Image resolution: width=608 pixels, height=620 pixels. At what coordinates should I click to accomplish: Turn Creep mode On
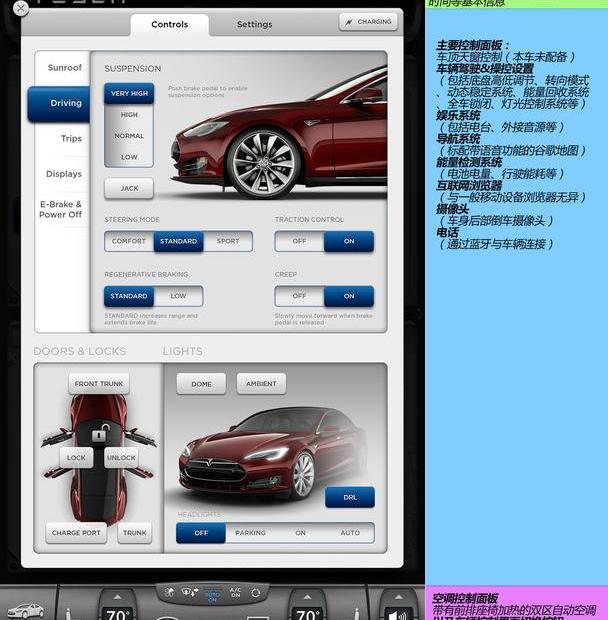[349, 296]
